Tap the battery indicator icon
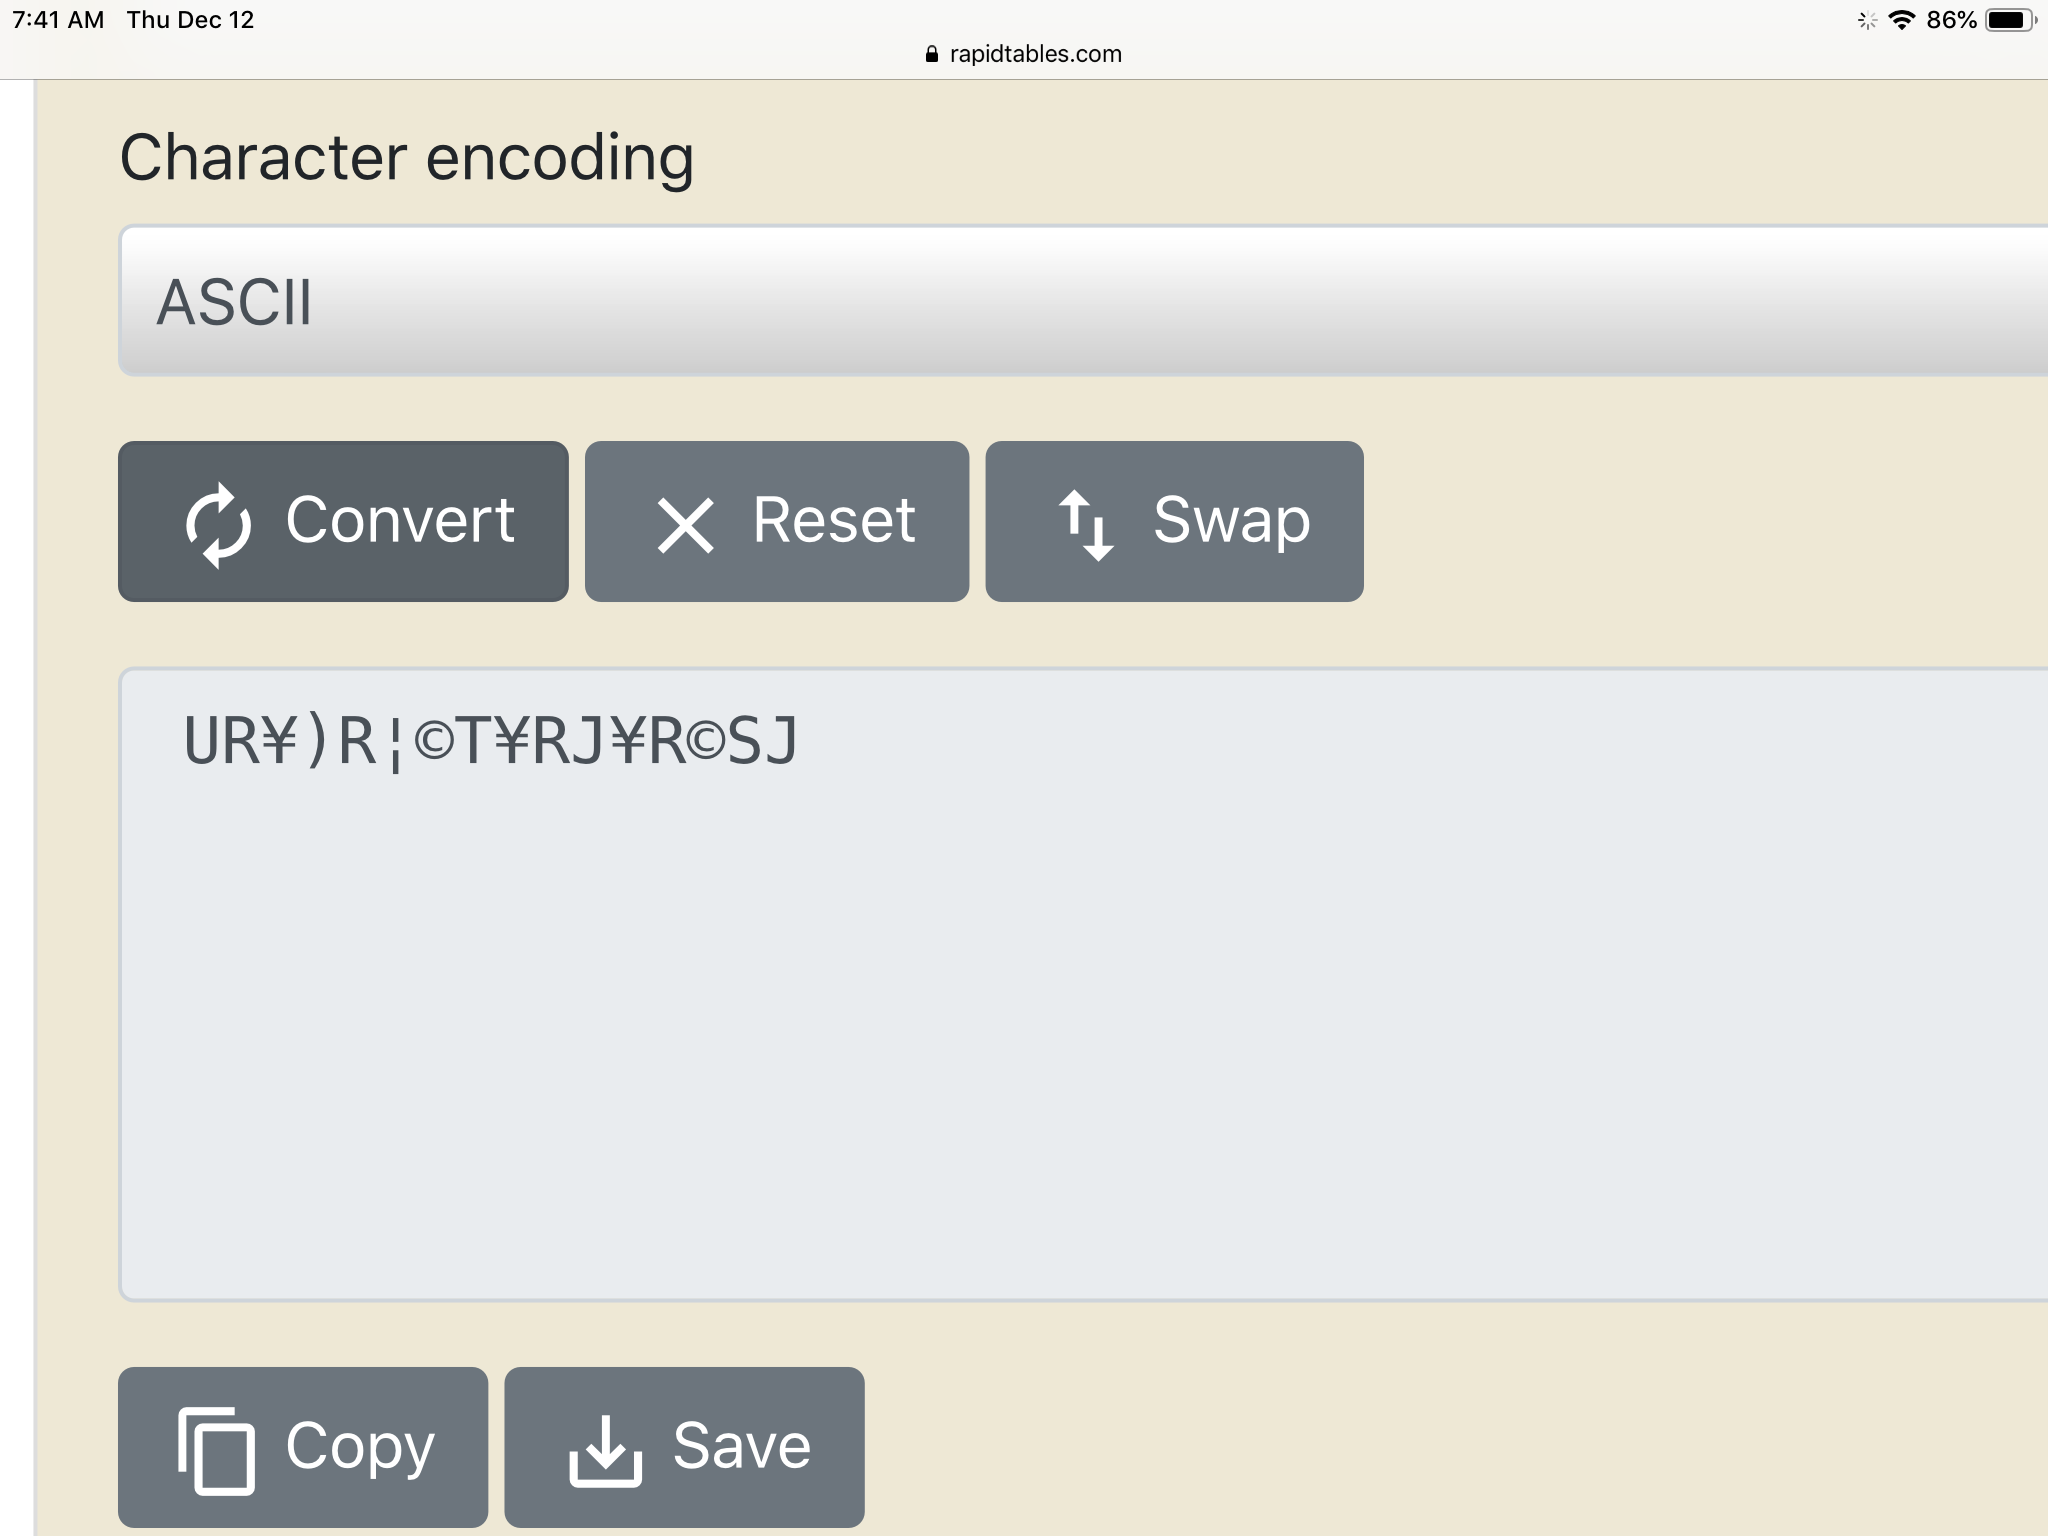Viewport: 2048px width, 1536px height. [x=2011, y=20]
